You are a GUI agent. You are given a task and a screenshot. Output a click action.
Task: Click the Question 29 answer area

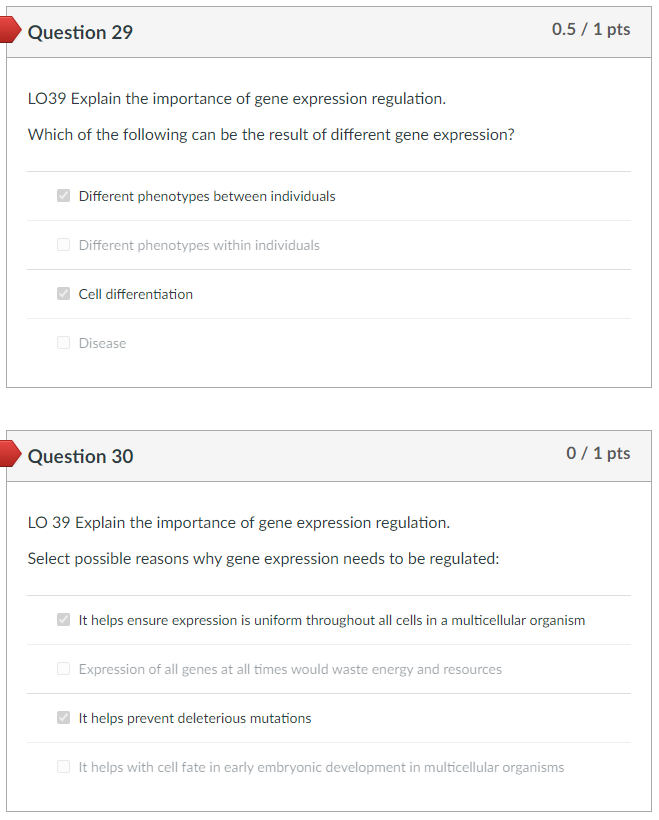pos(329,268)
